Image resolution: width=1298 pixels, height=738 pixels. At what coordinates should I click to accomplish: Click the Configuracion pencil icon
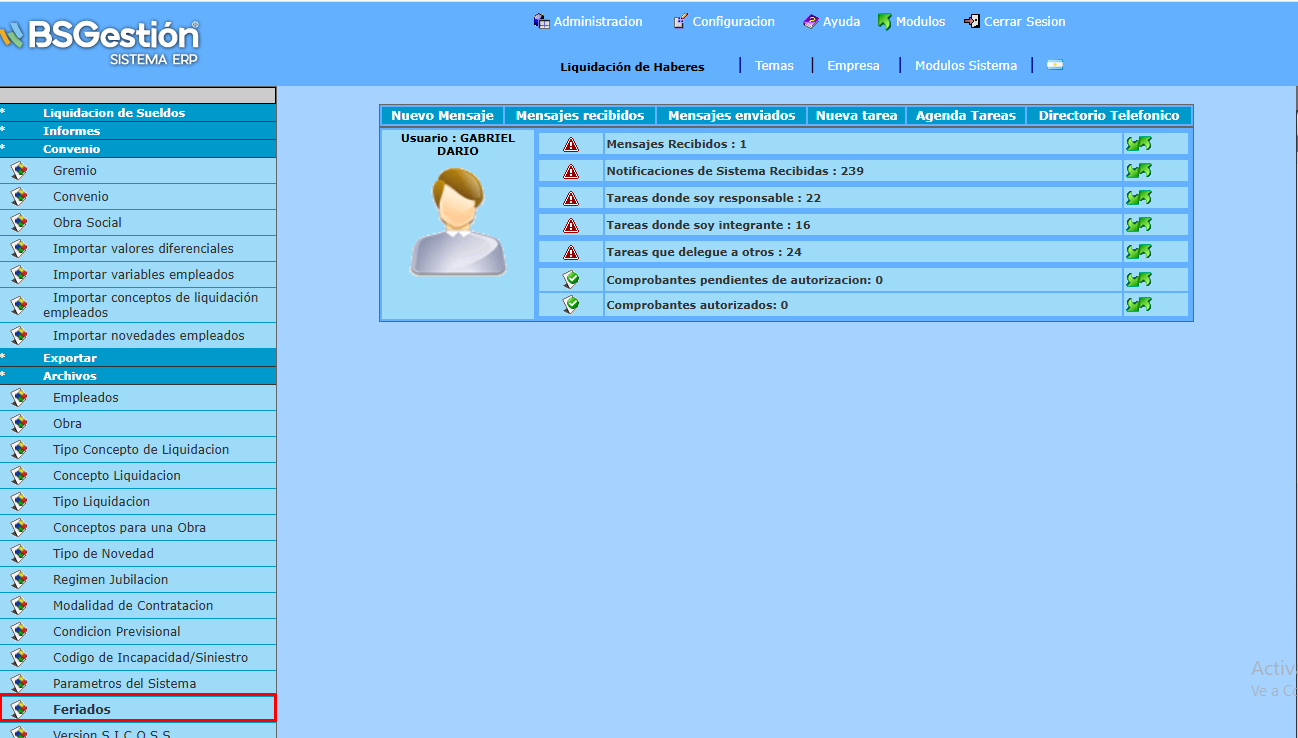click(x=680, y=21)
